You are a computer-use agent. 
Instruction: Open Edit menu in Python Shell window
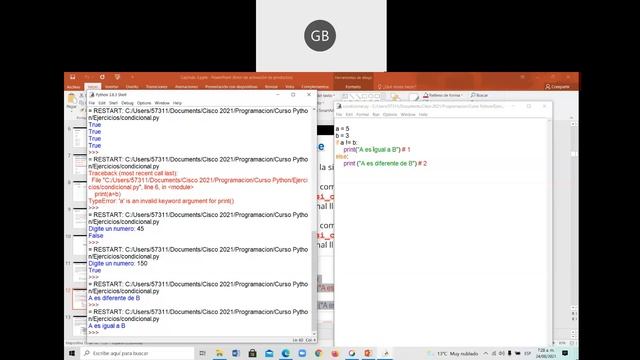tap(102, 103)
